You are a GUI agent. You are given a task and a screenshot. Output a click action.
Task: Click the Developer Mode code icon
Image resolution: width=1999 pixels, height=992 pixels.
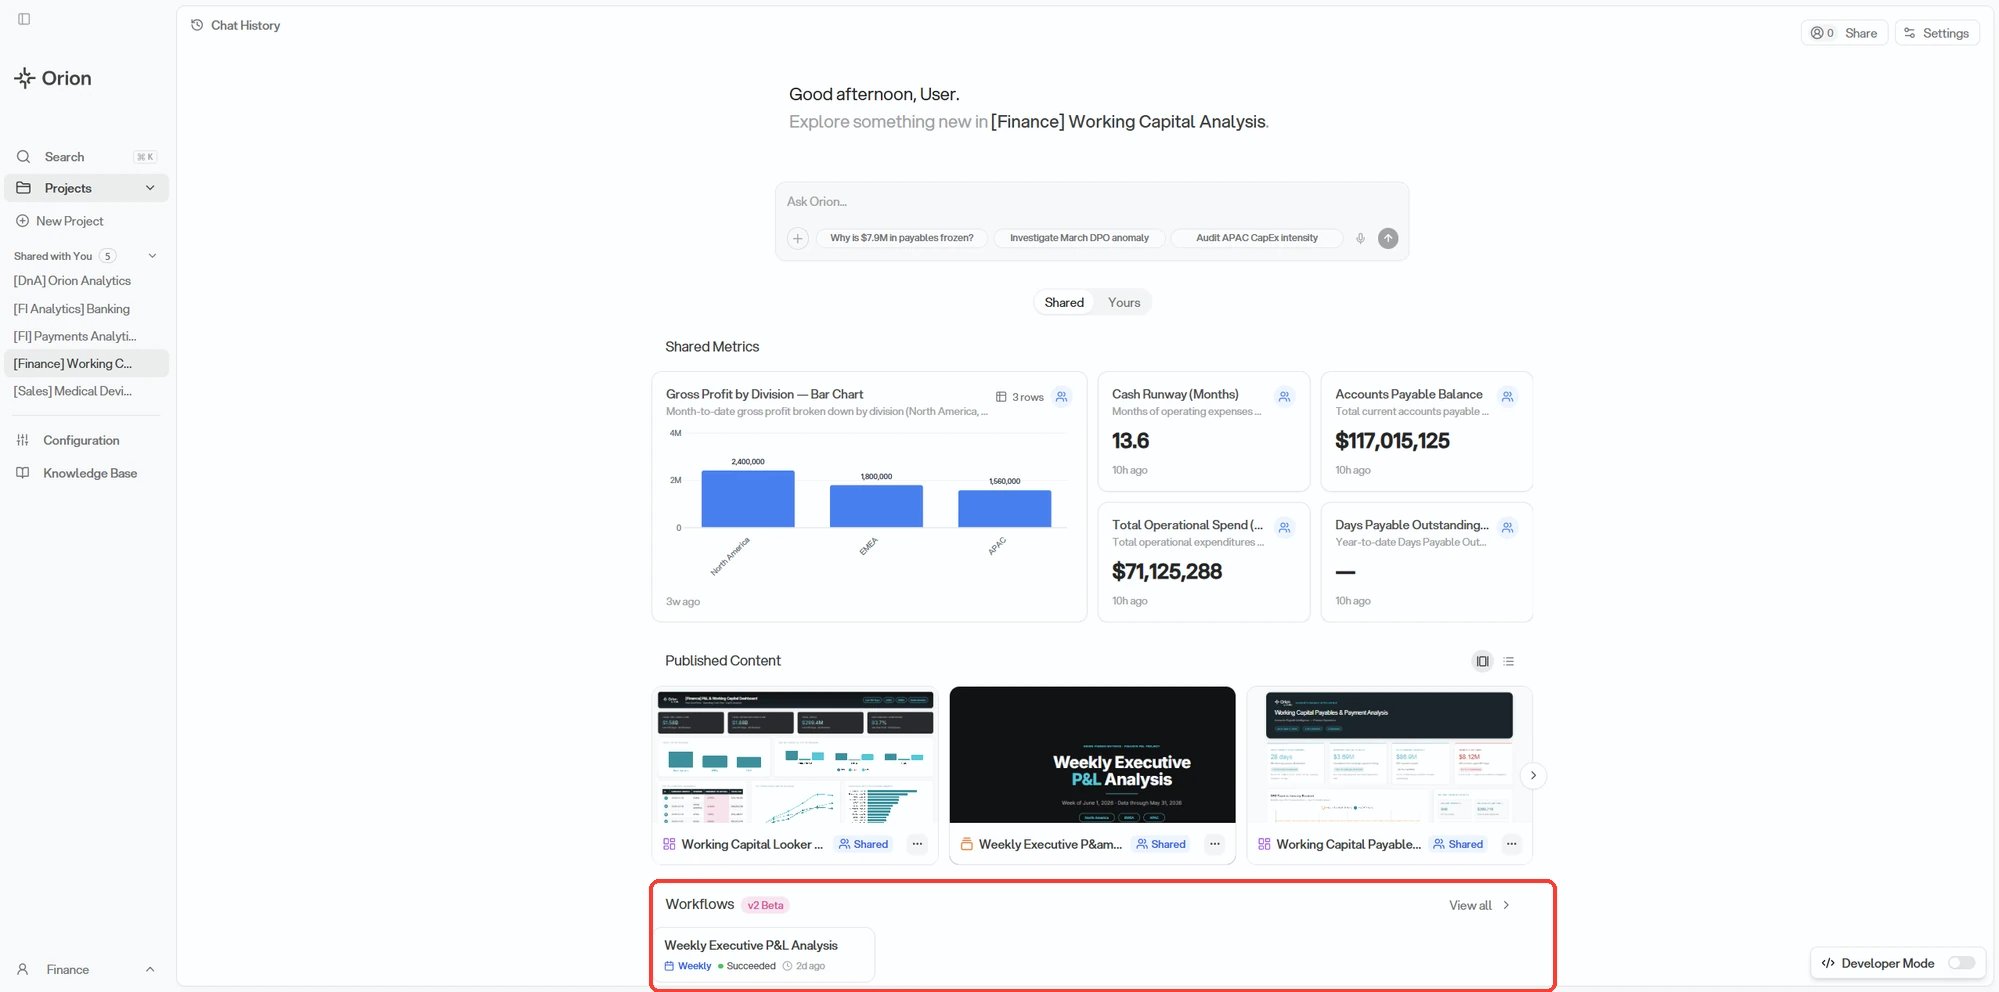1828,963
